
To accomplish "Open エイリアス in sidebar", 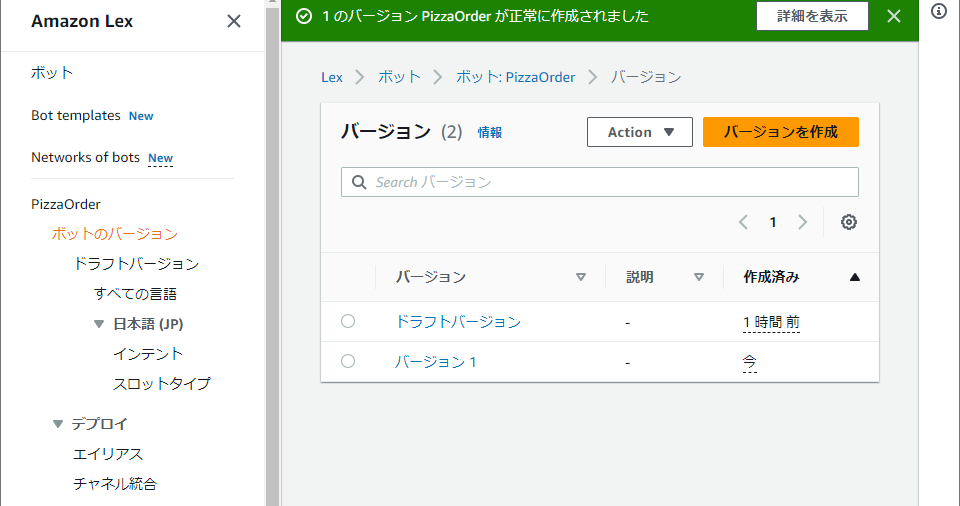I will pyautogui.click(x=108, y=454).
